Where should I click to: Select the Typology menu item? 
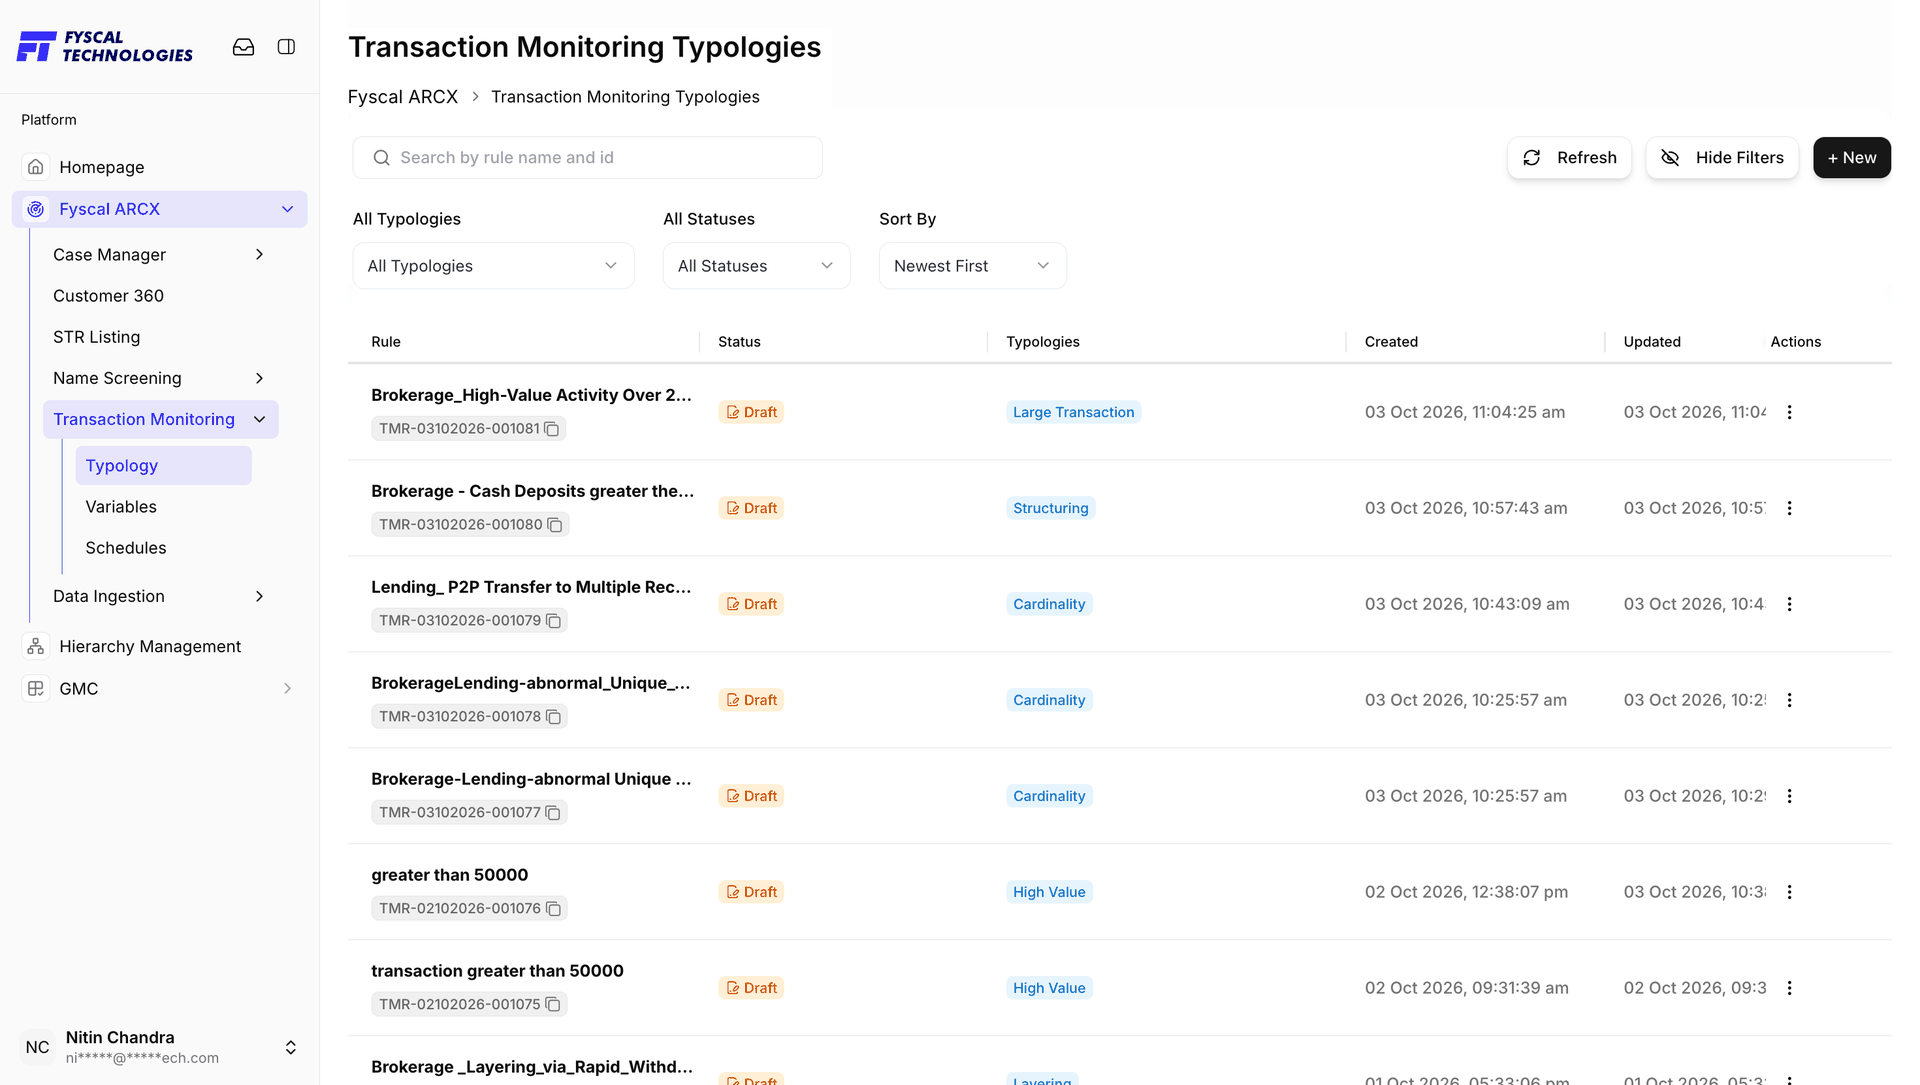163,466
